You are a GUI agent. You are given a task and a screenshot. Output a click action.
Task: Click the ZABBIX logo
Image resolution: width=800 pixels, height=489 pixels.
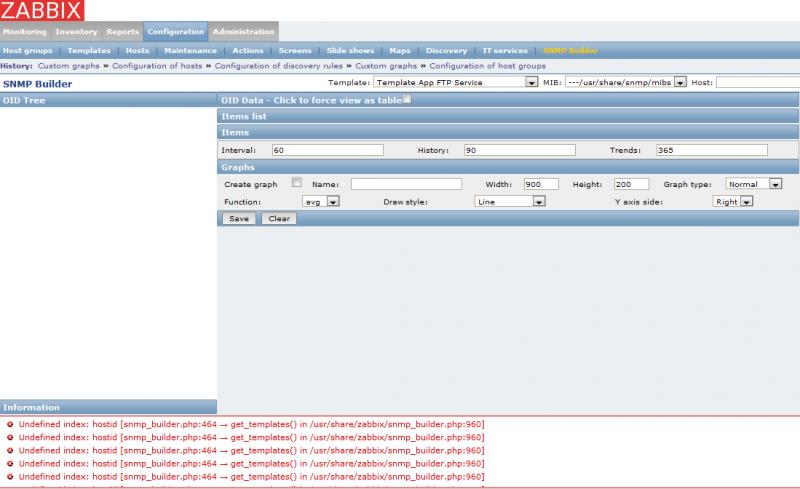(42, 10)
